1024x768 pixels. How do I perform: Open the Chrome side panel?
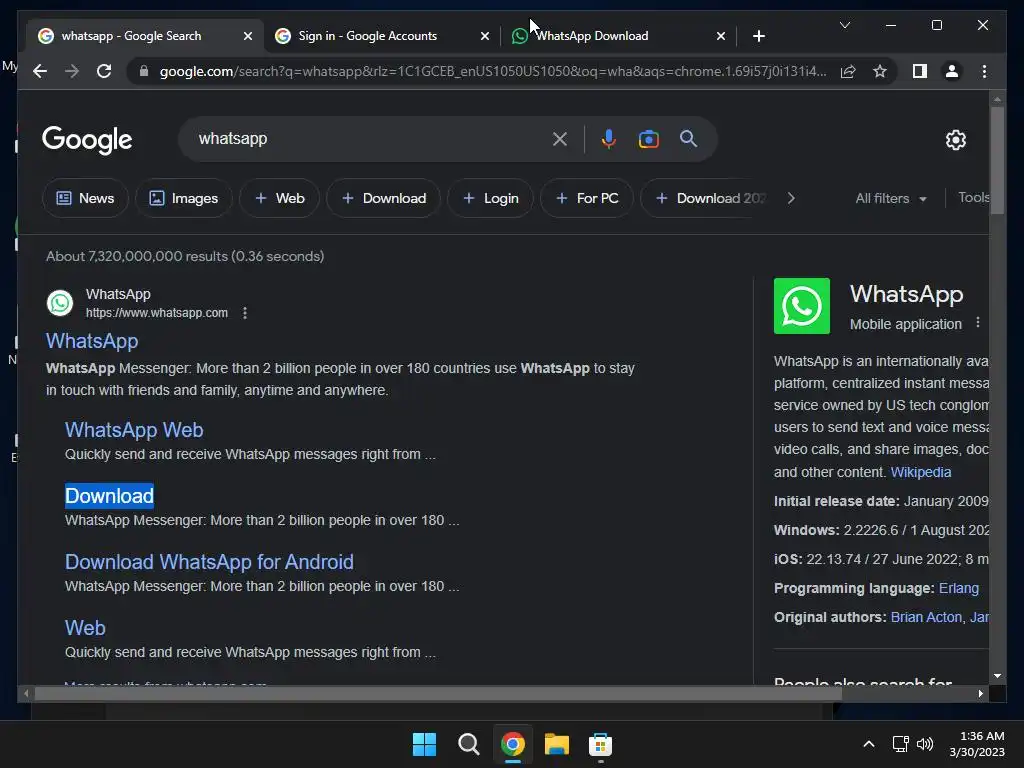tap(920, 71)
